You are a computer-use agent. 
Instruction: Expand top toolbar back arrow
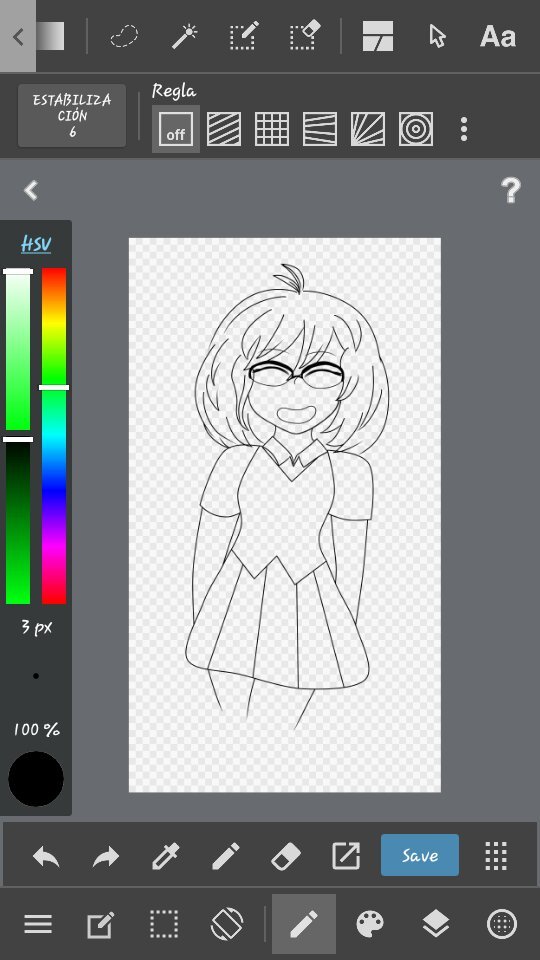[x=18, y=37]
